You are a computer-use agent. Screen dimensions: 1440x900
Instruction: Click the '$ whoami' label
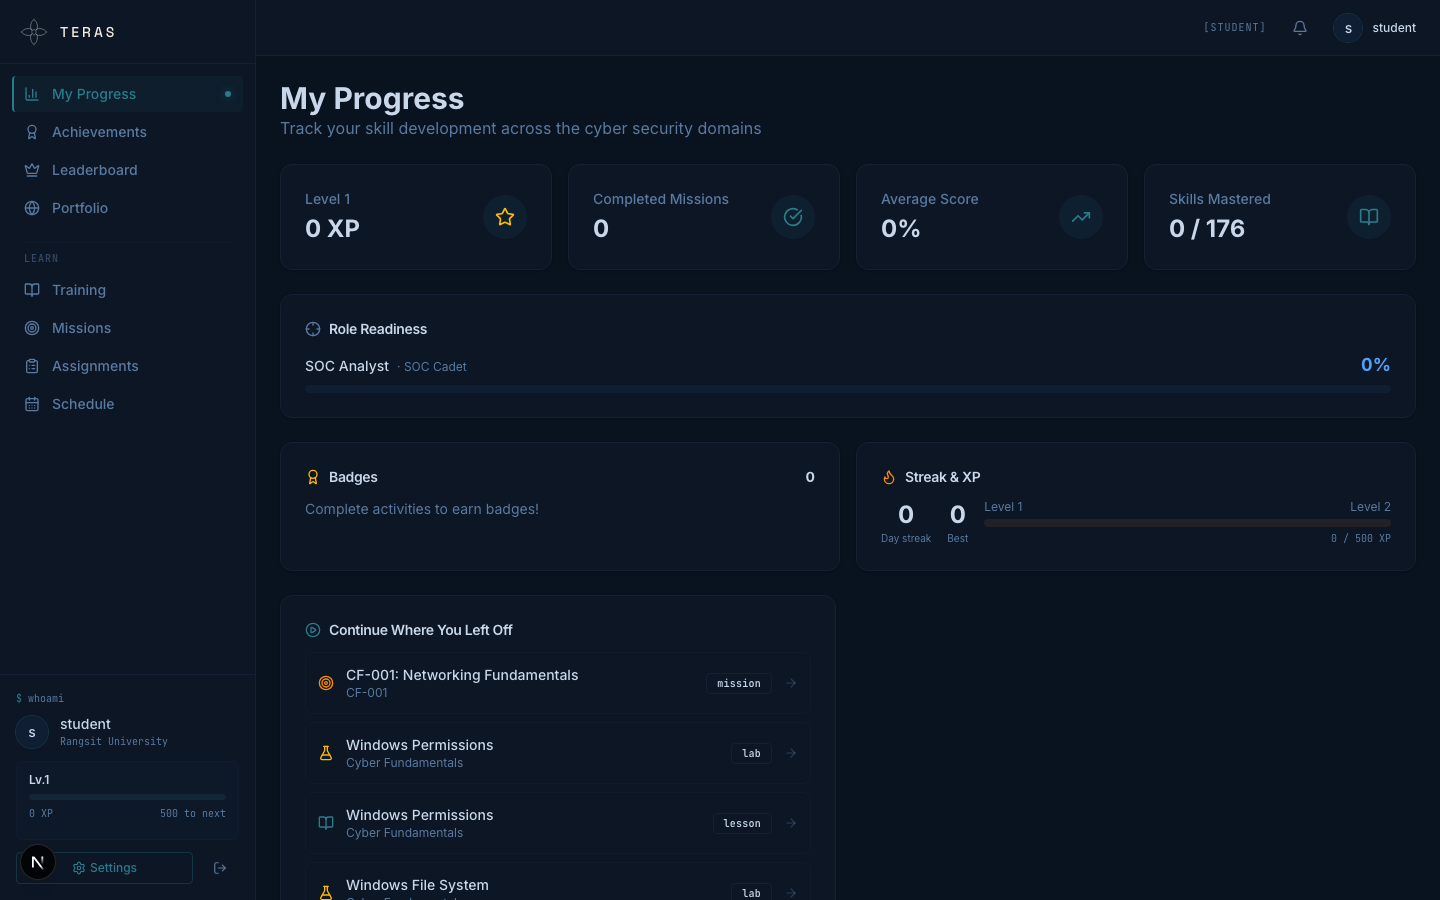(40, 698)
